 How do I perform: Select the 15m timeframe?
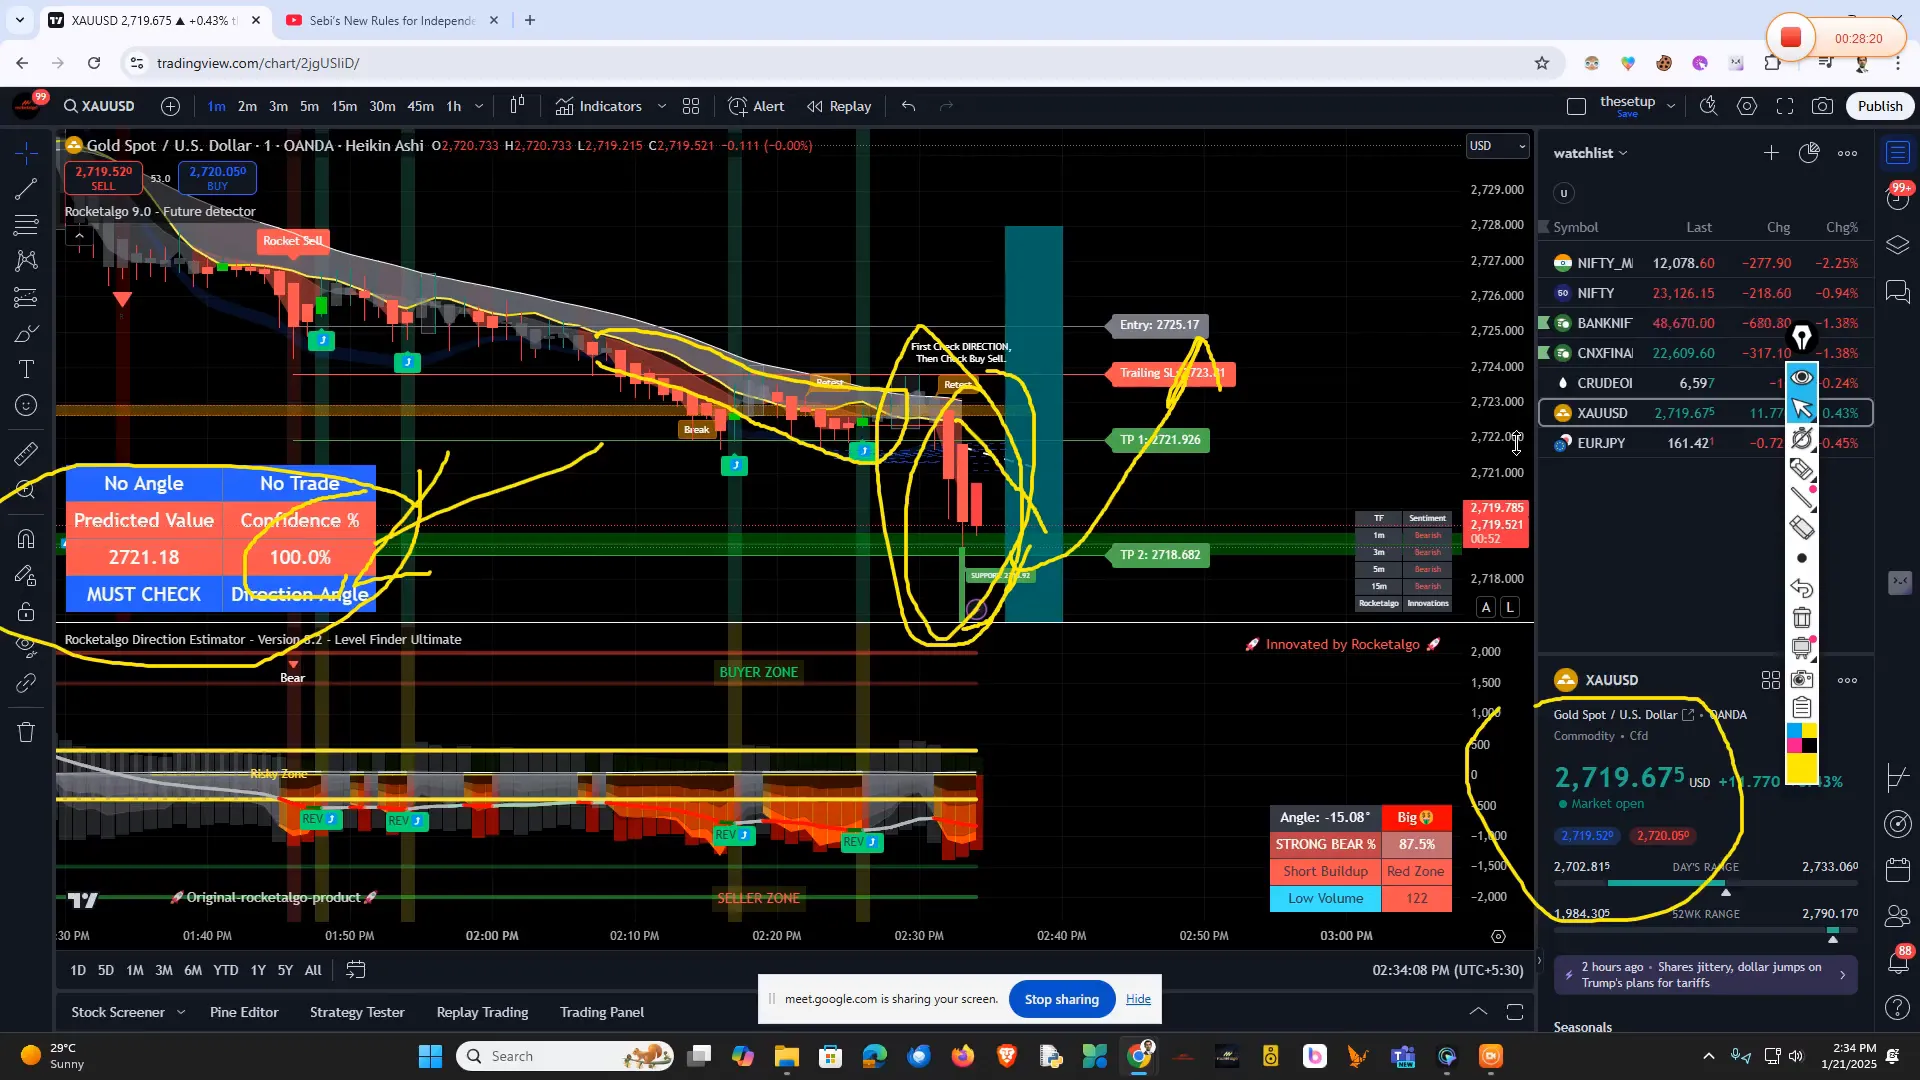coord(344,106)
